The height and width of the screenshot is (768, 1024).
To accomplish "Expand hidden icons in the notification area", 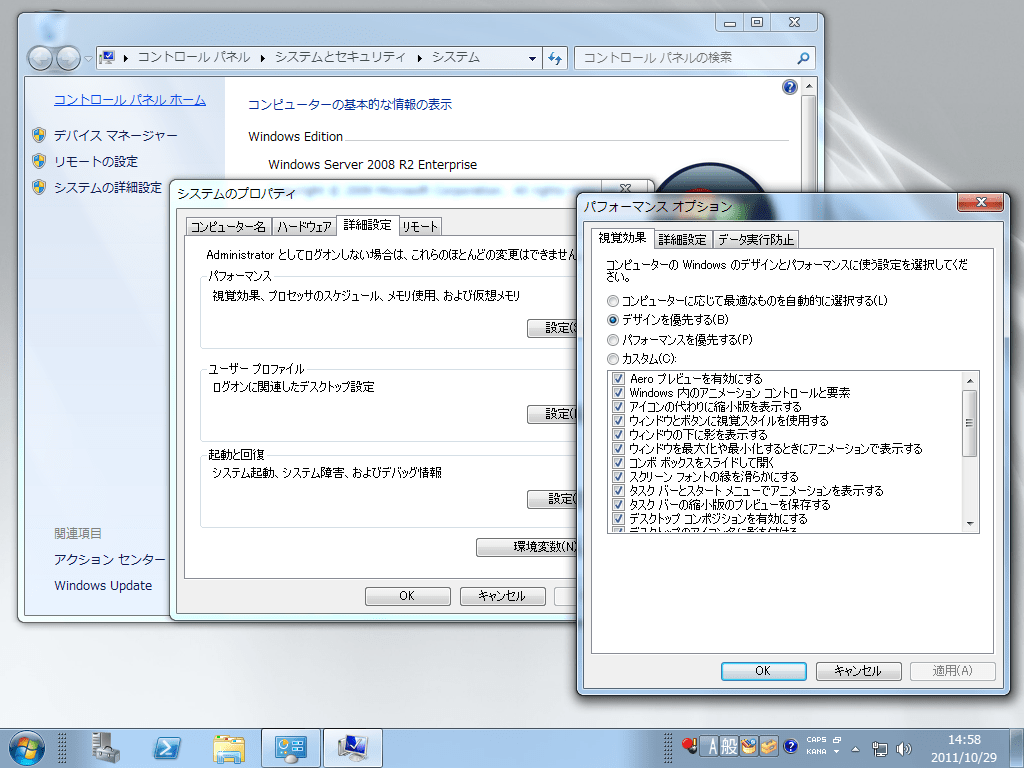I will point(855,749).
